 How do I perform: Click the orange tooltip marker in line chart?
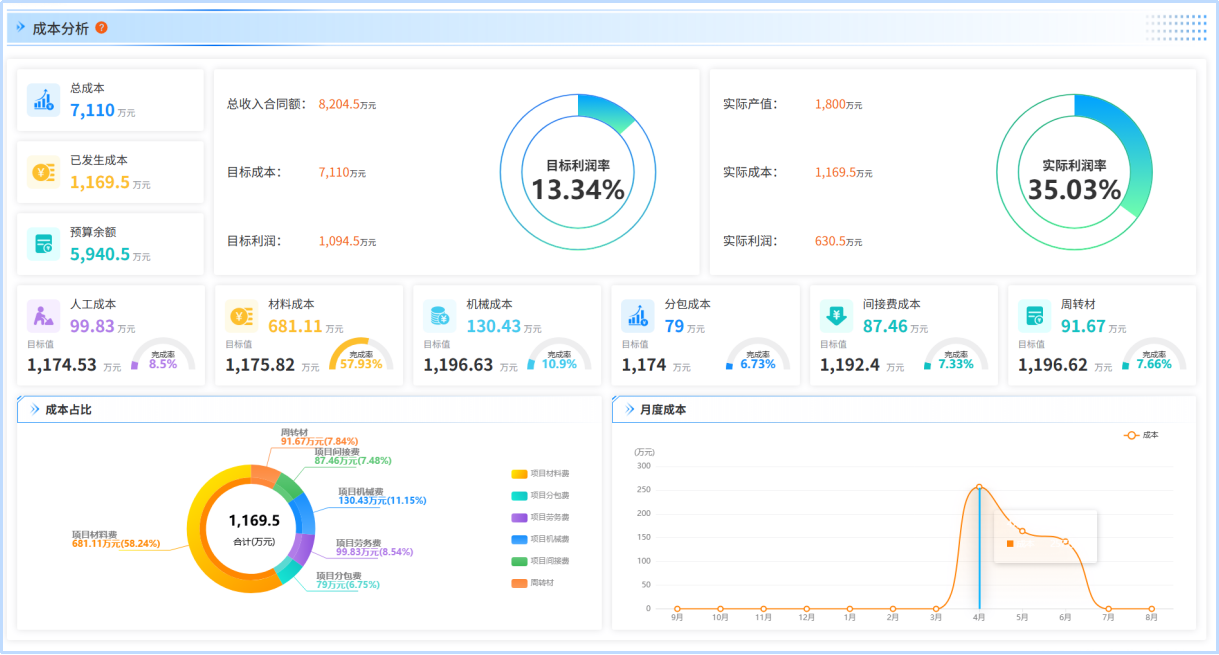click(1010, 543)
